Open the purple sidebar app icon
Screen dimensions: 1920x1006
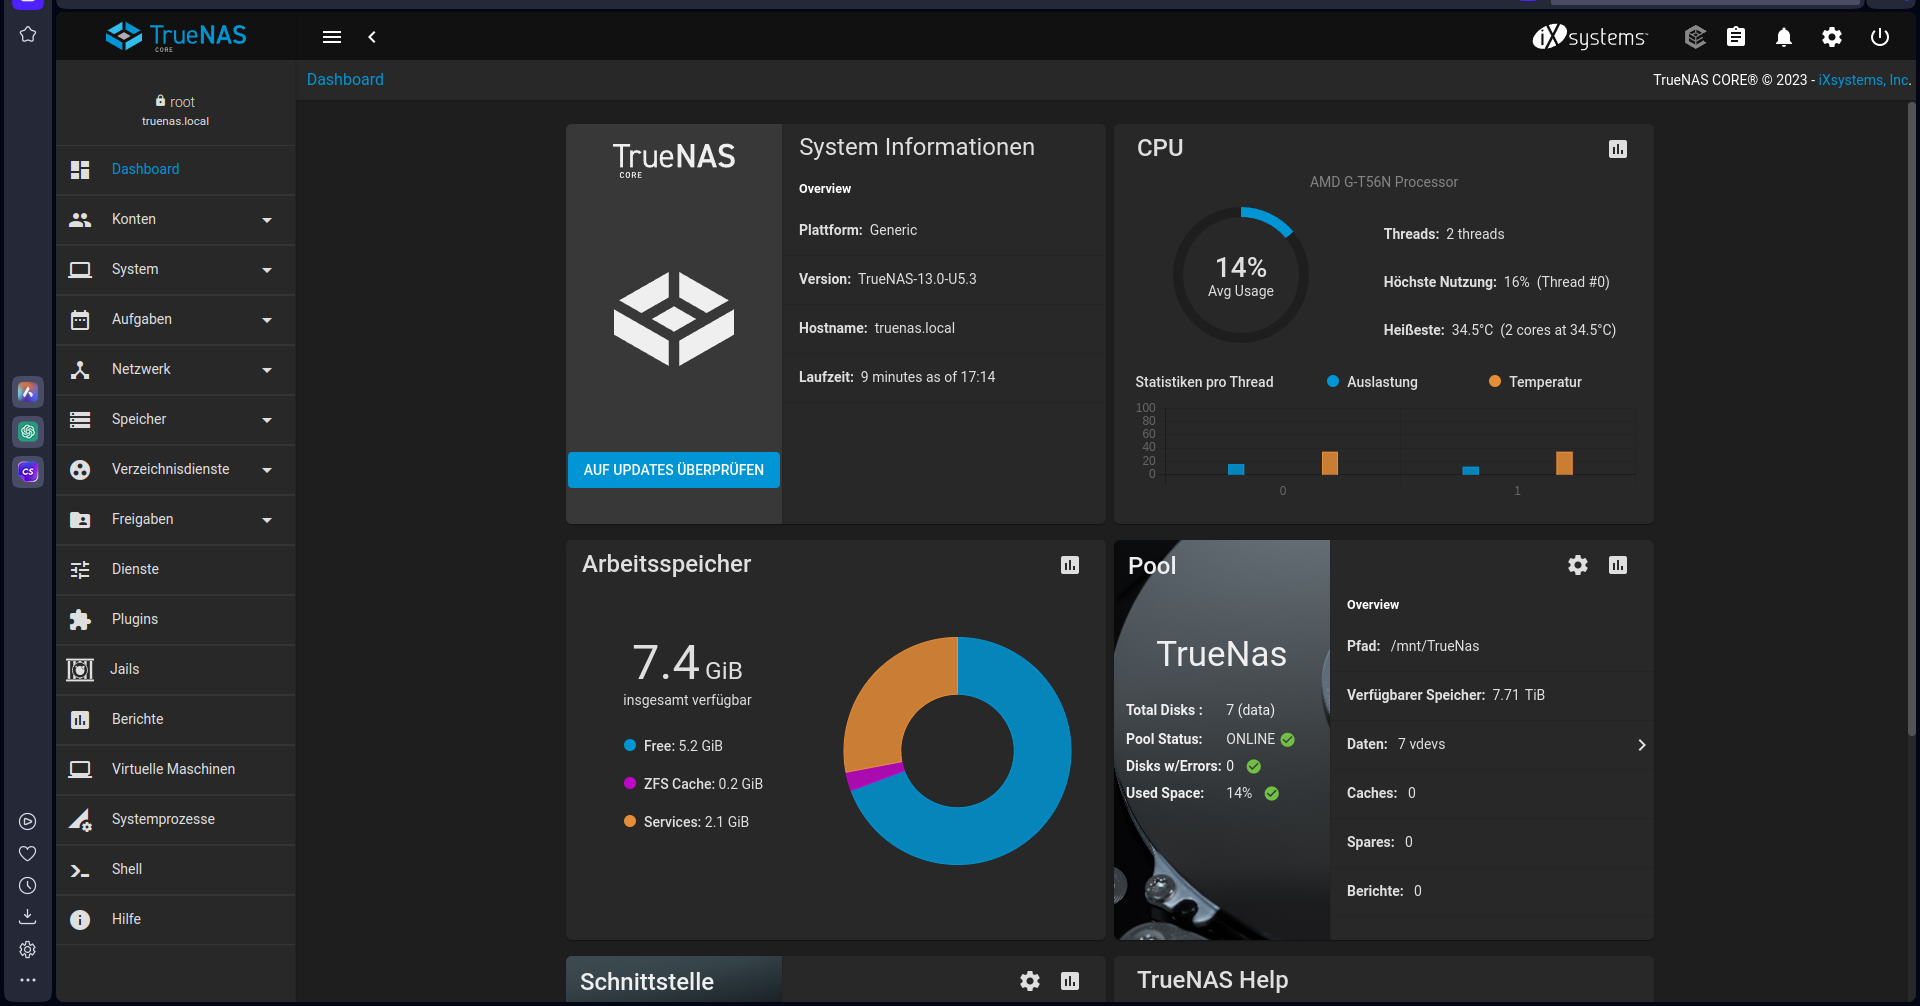point(28,392)
